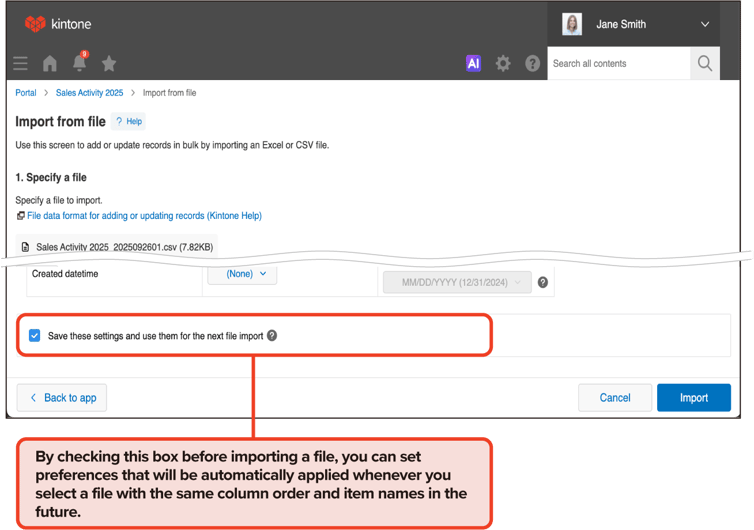This screenshot has height=530, width=754.
Task: Open the help question mark in header
Action: click(532, 63)
